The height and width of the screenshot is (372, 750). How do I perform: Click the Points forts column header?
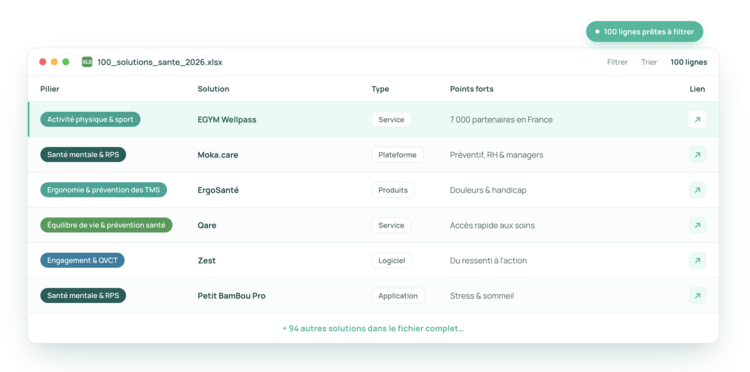472,89
